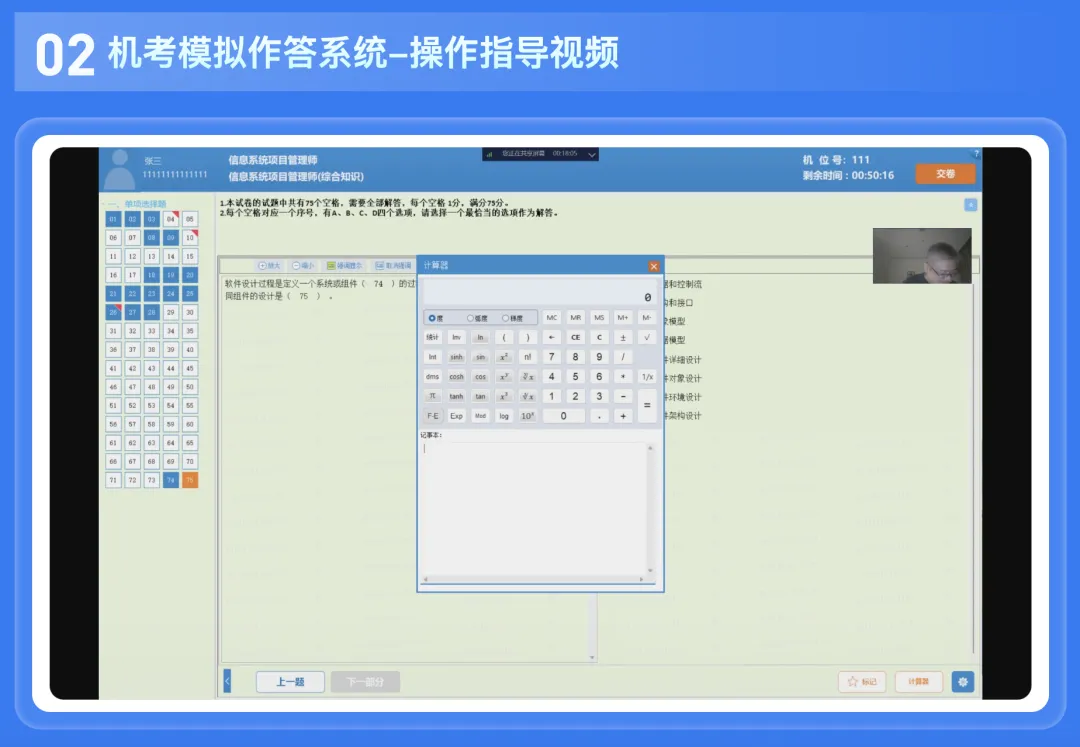1080x747 pixels.
Task: Click the webcam video thumbnail
Action: point(922,255)
